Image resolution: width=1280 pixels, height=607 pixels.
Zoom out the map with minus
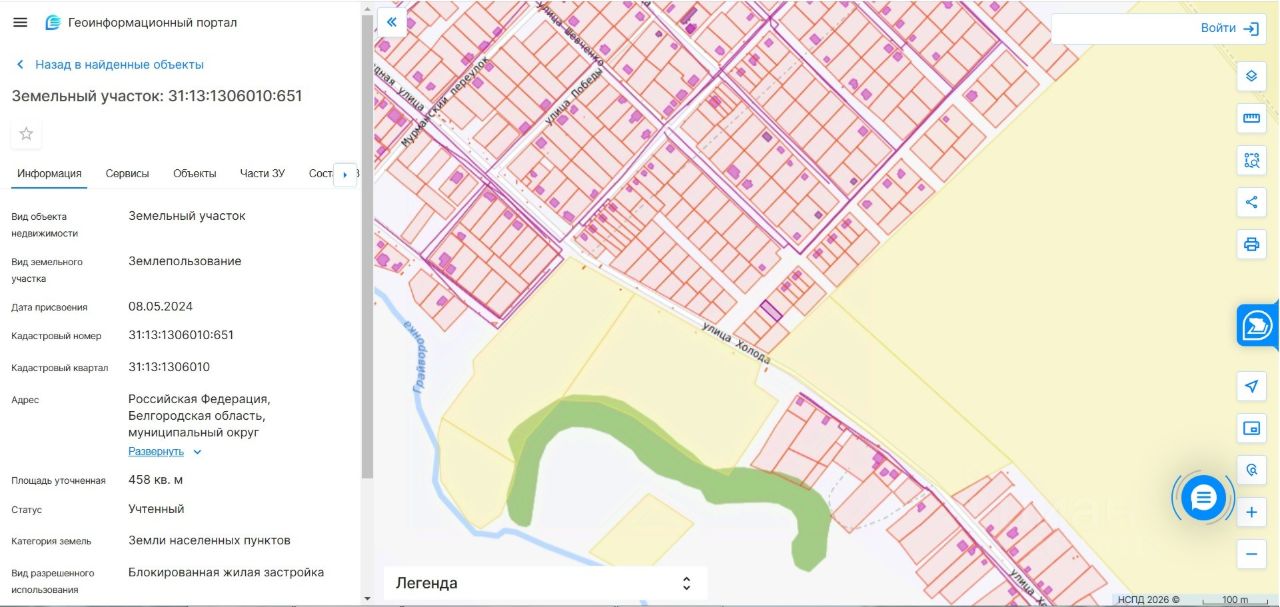point(1251,553)
